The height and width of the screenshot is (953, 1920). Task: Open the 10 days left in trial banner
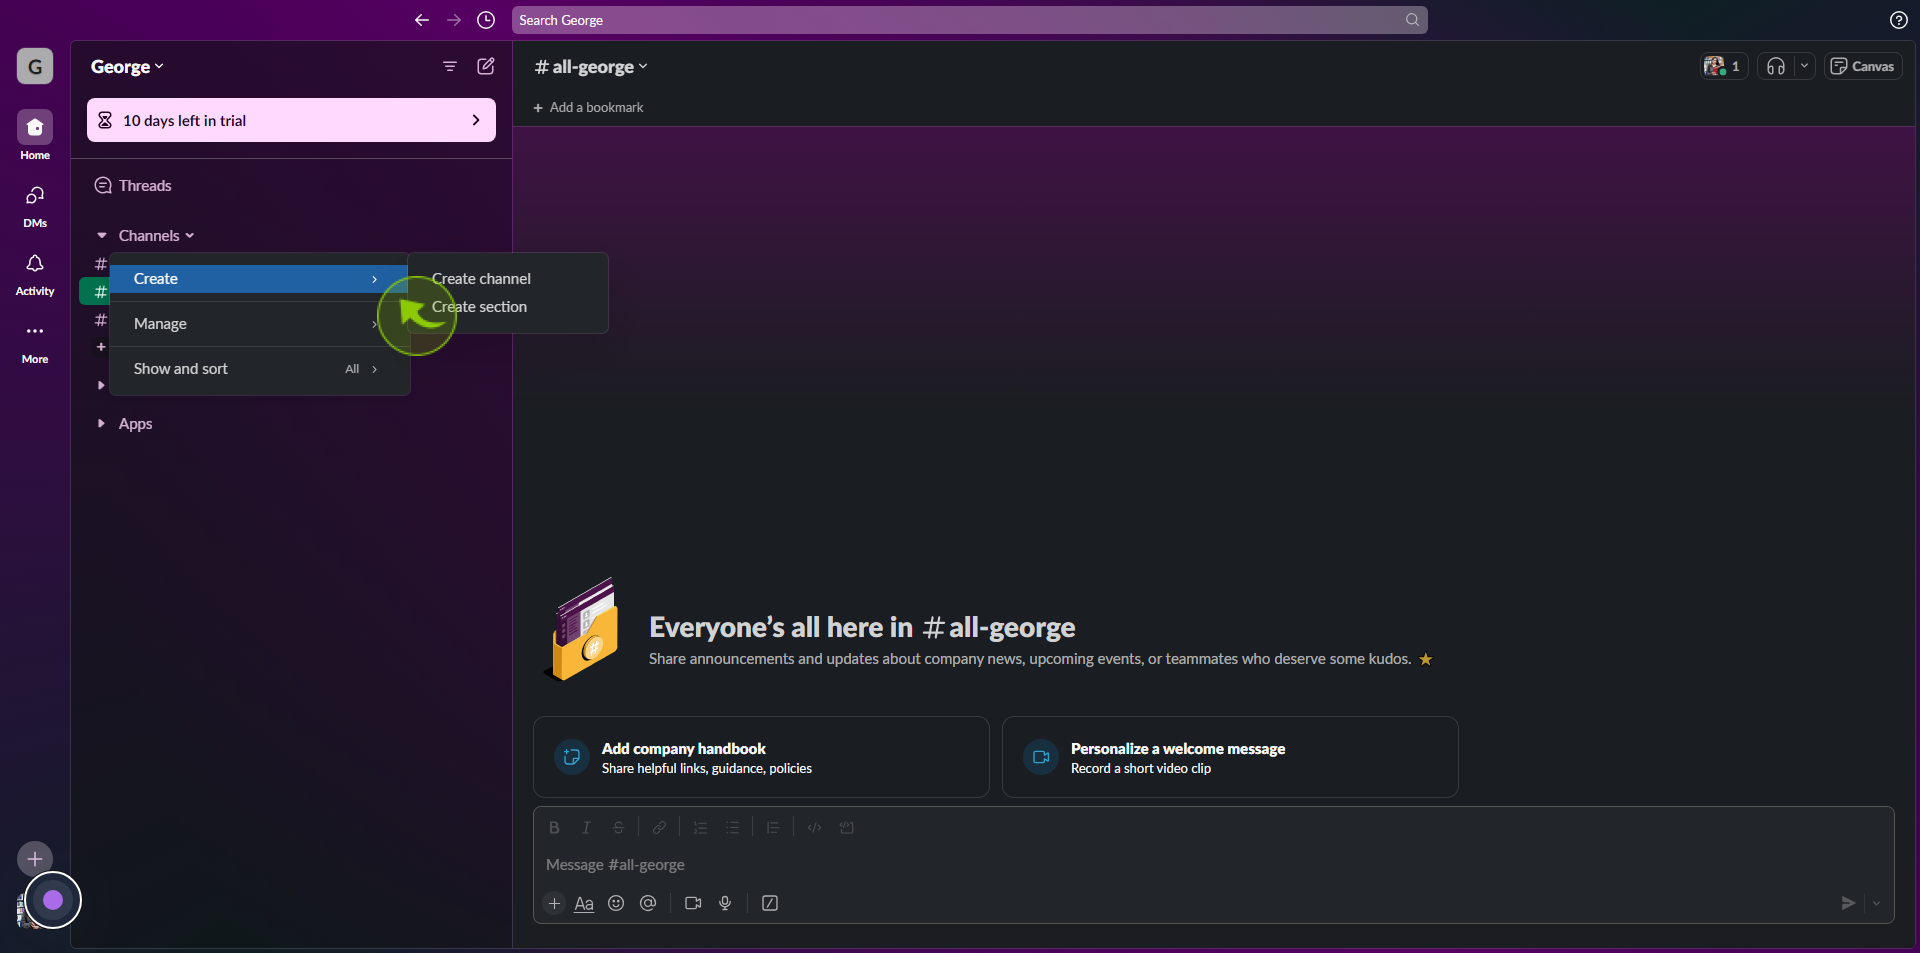pyautogui.click(x=291, y=120)
